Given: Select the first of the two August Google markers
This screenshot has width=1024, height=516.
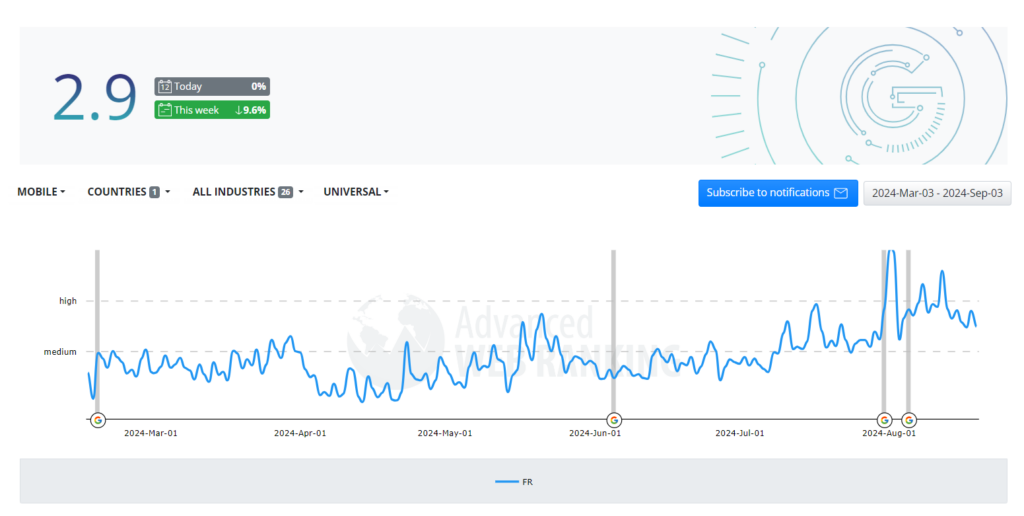Looking at the screenshot, I should pyautogui.click(x=884, y=420).
